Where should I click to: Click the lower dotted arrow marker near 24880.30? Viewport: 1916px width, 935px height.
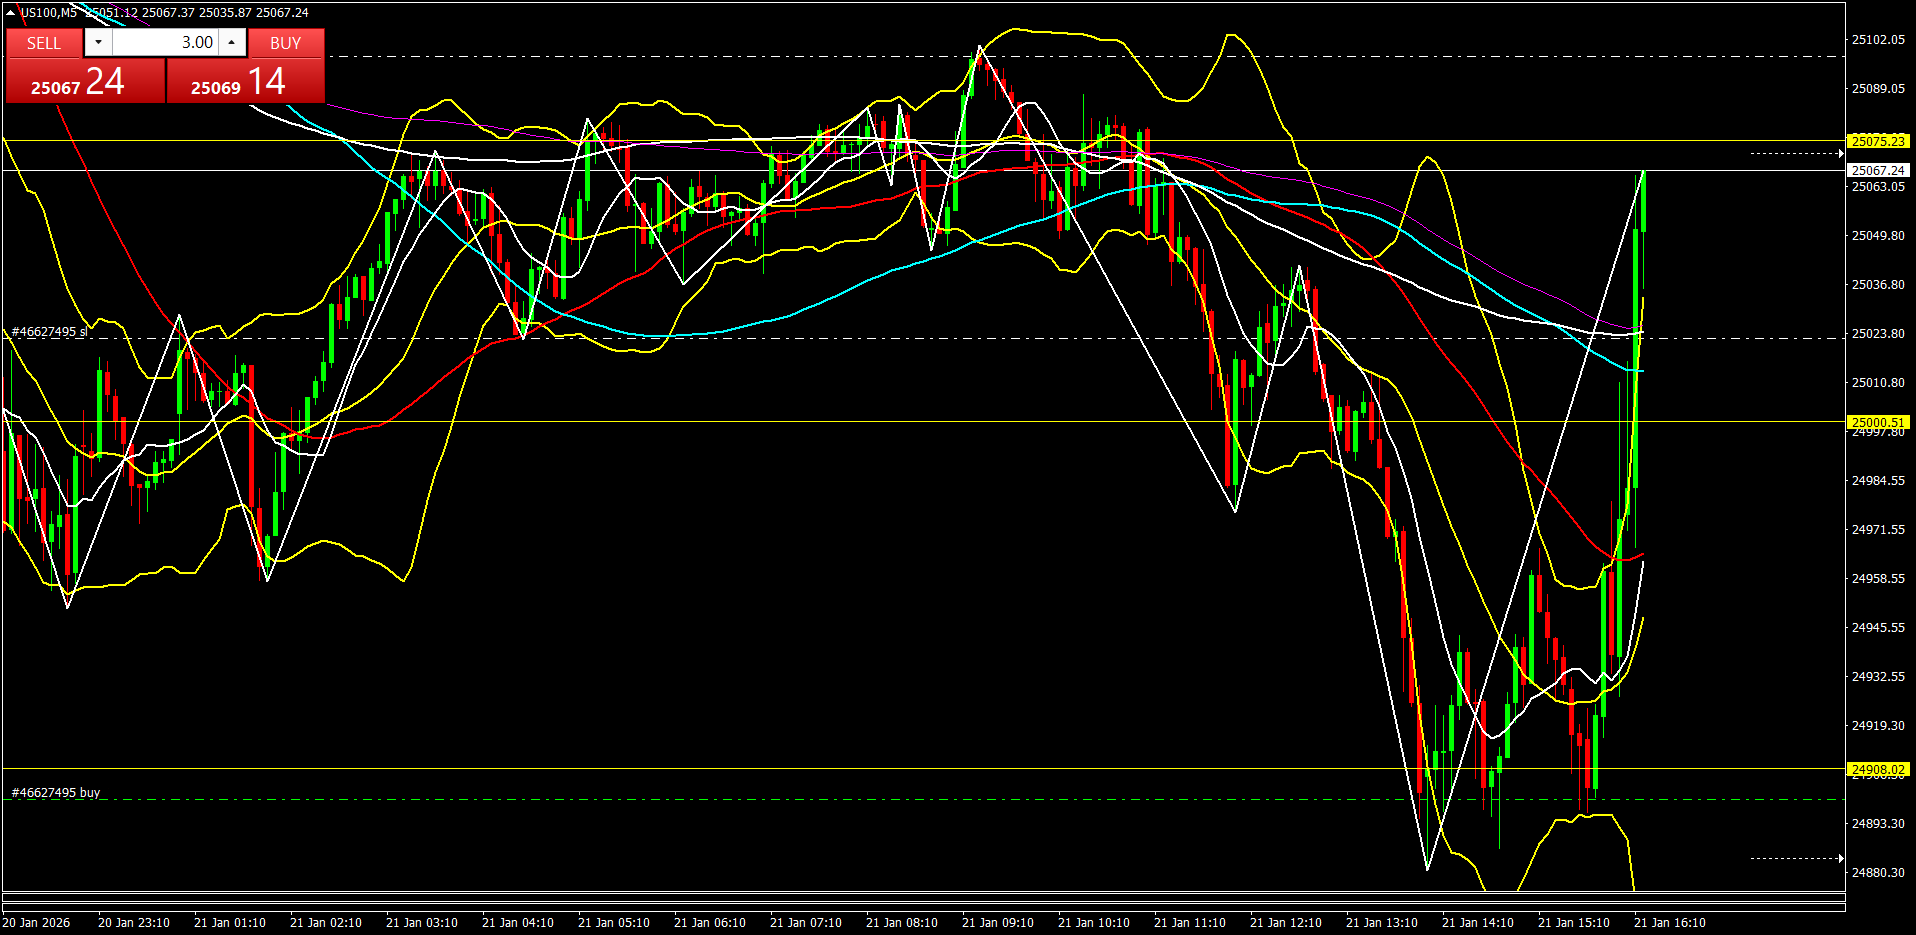(1797, 858)
